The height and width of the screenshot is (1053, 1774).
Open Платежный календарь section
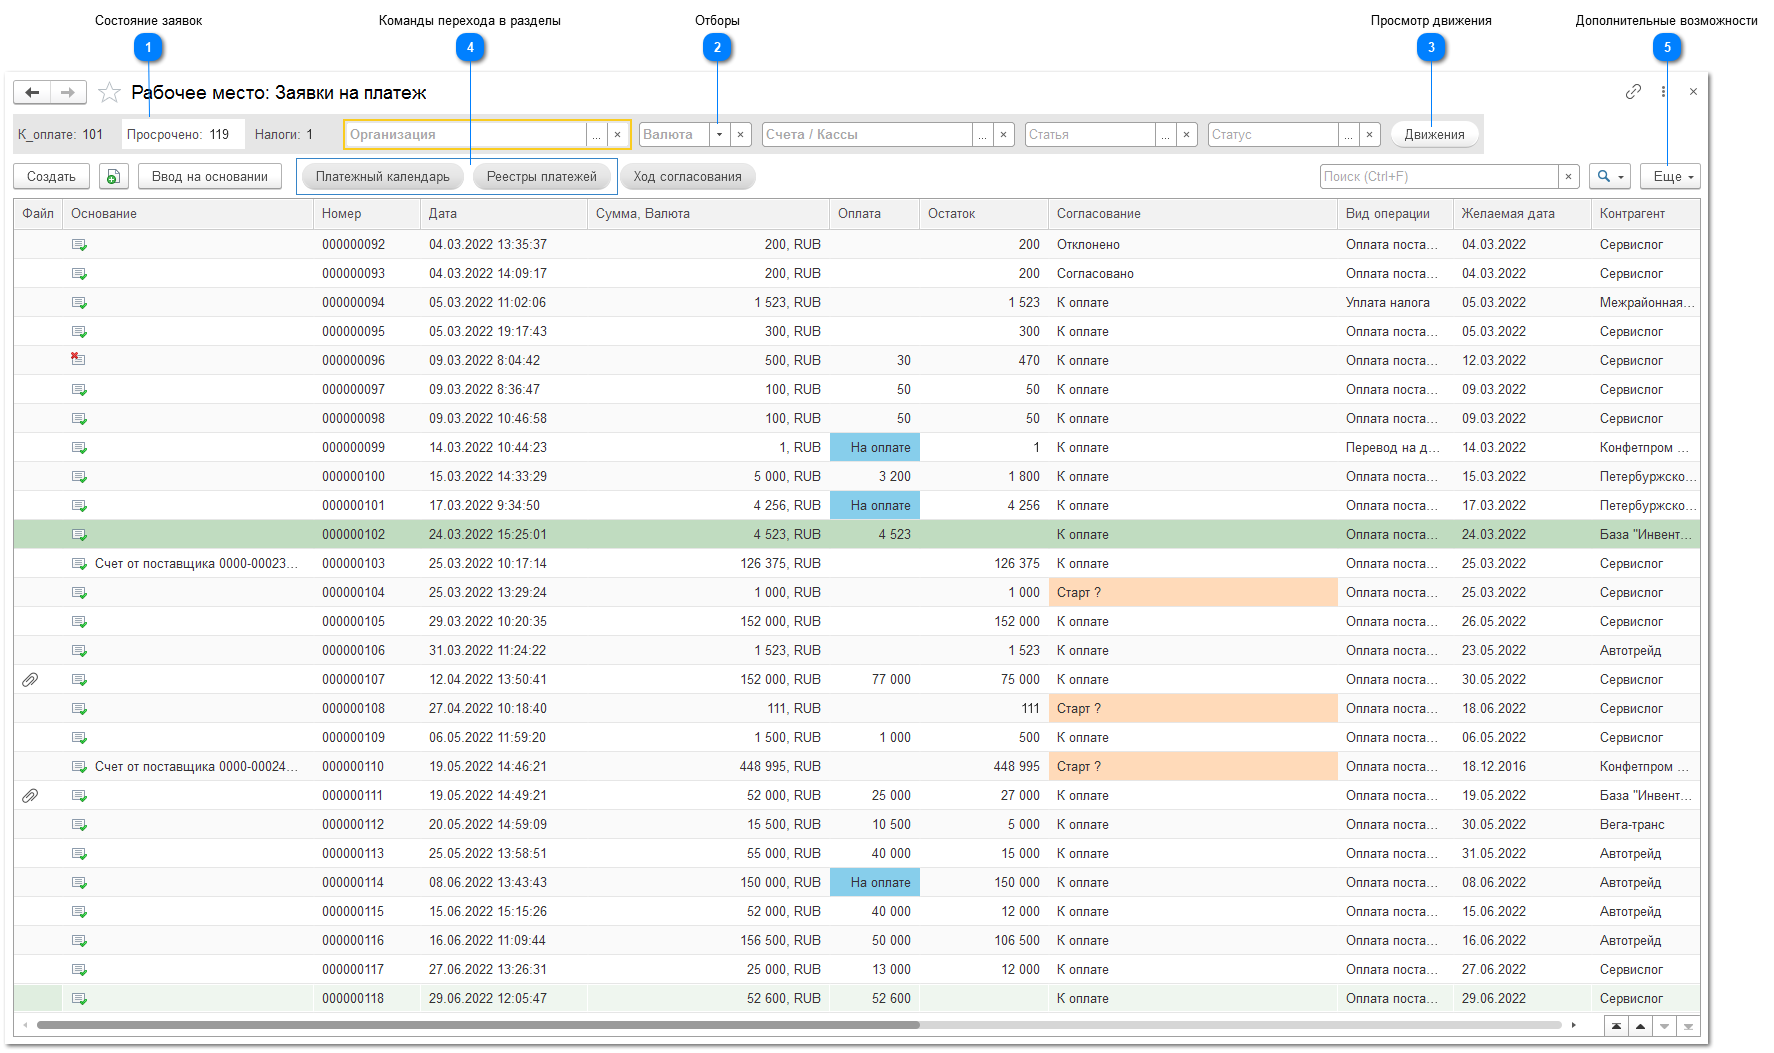click(383, 177)
